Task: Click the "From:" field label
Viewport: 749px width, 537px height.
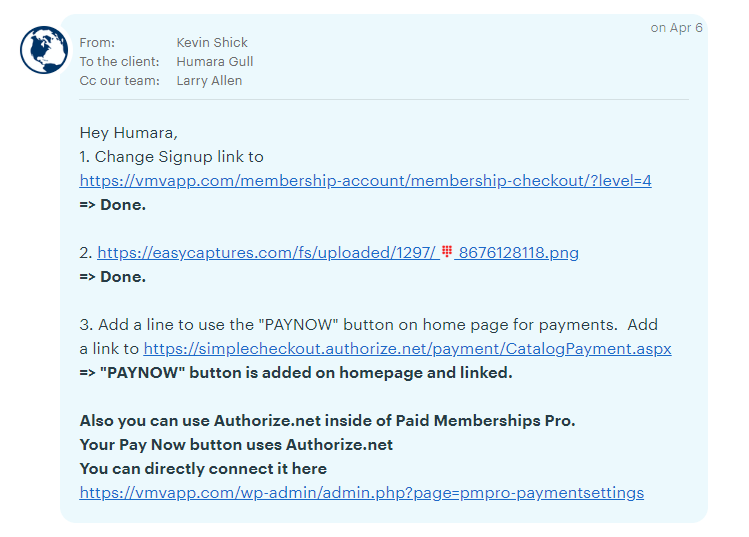Action: coord(97,43)
